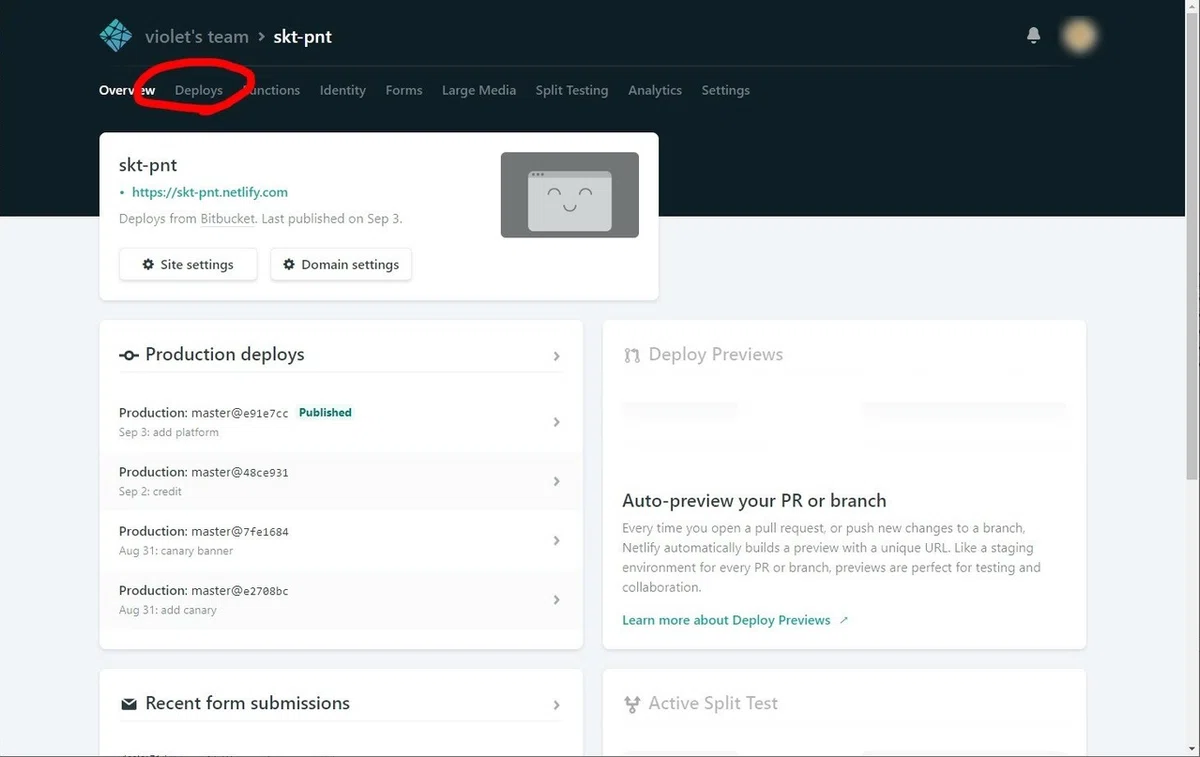Click the site preview smiley thumbnail
The height and width of the screenshot is (757, 1200).
click(570, 195)
